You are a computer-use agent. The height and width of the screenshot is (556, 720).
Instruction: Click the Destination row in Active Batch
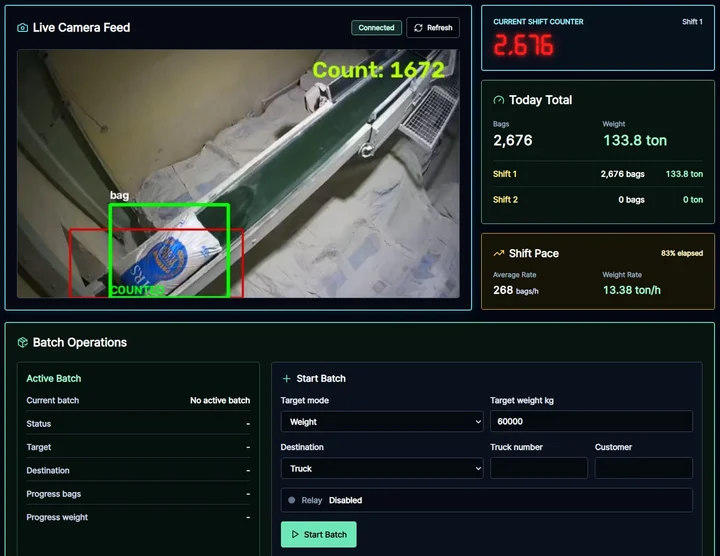tap(138, 471)
